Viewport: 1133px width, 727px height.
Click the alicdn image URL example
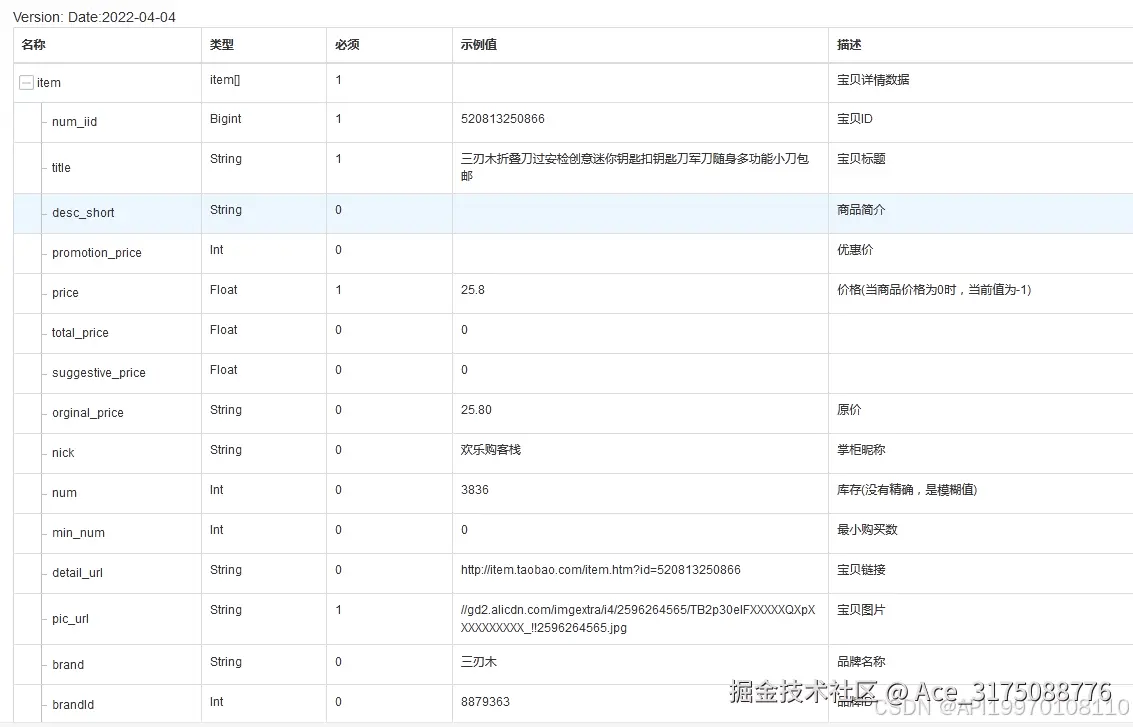638,619
